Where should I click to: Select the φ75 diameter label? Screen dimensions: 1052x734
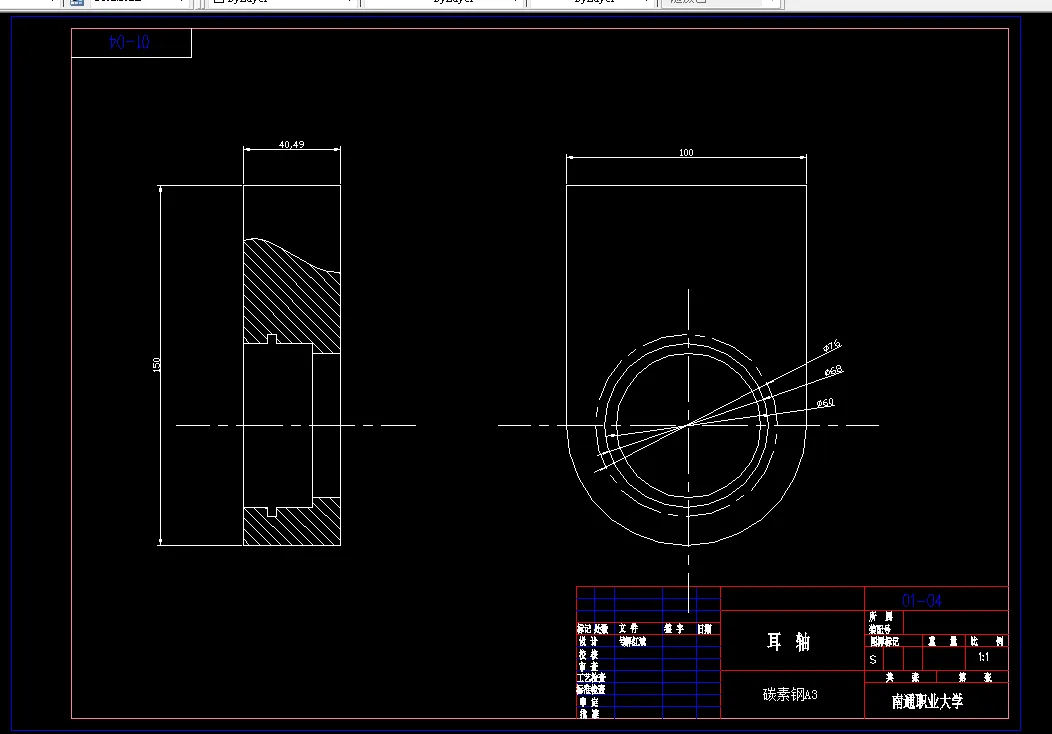pos(832,346)
